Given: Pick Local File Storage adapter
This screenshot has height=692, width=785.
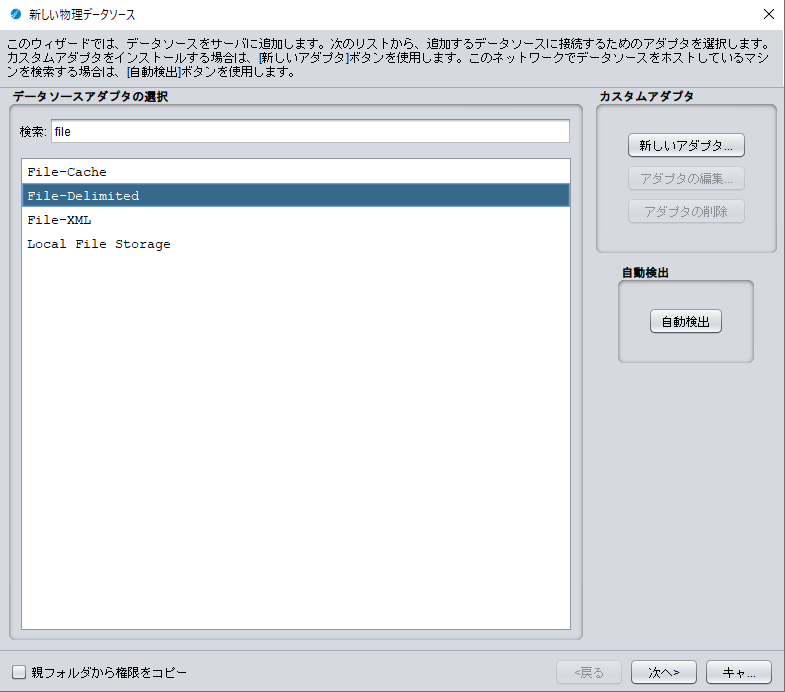Looking at the screenshot, I should click(295, 244).
